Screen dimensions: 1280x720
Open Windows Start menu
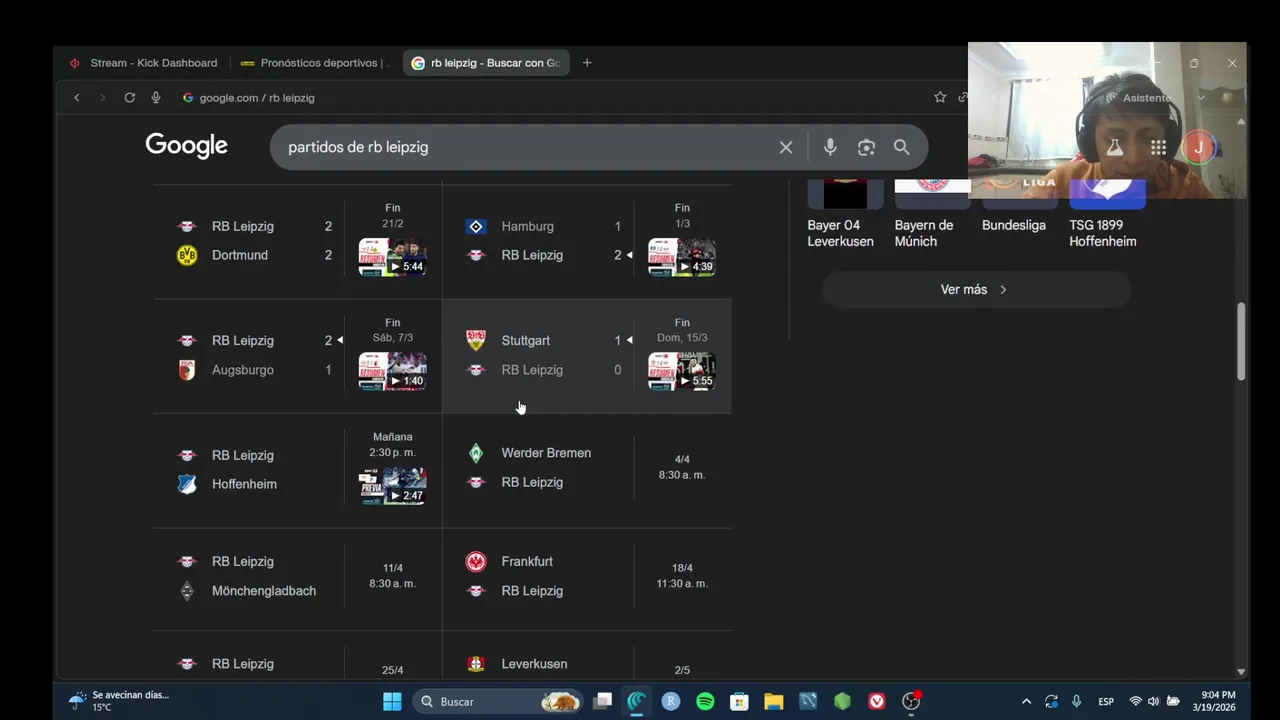tap(392, 701)
